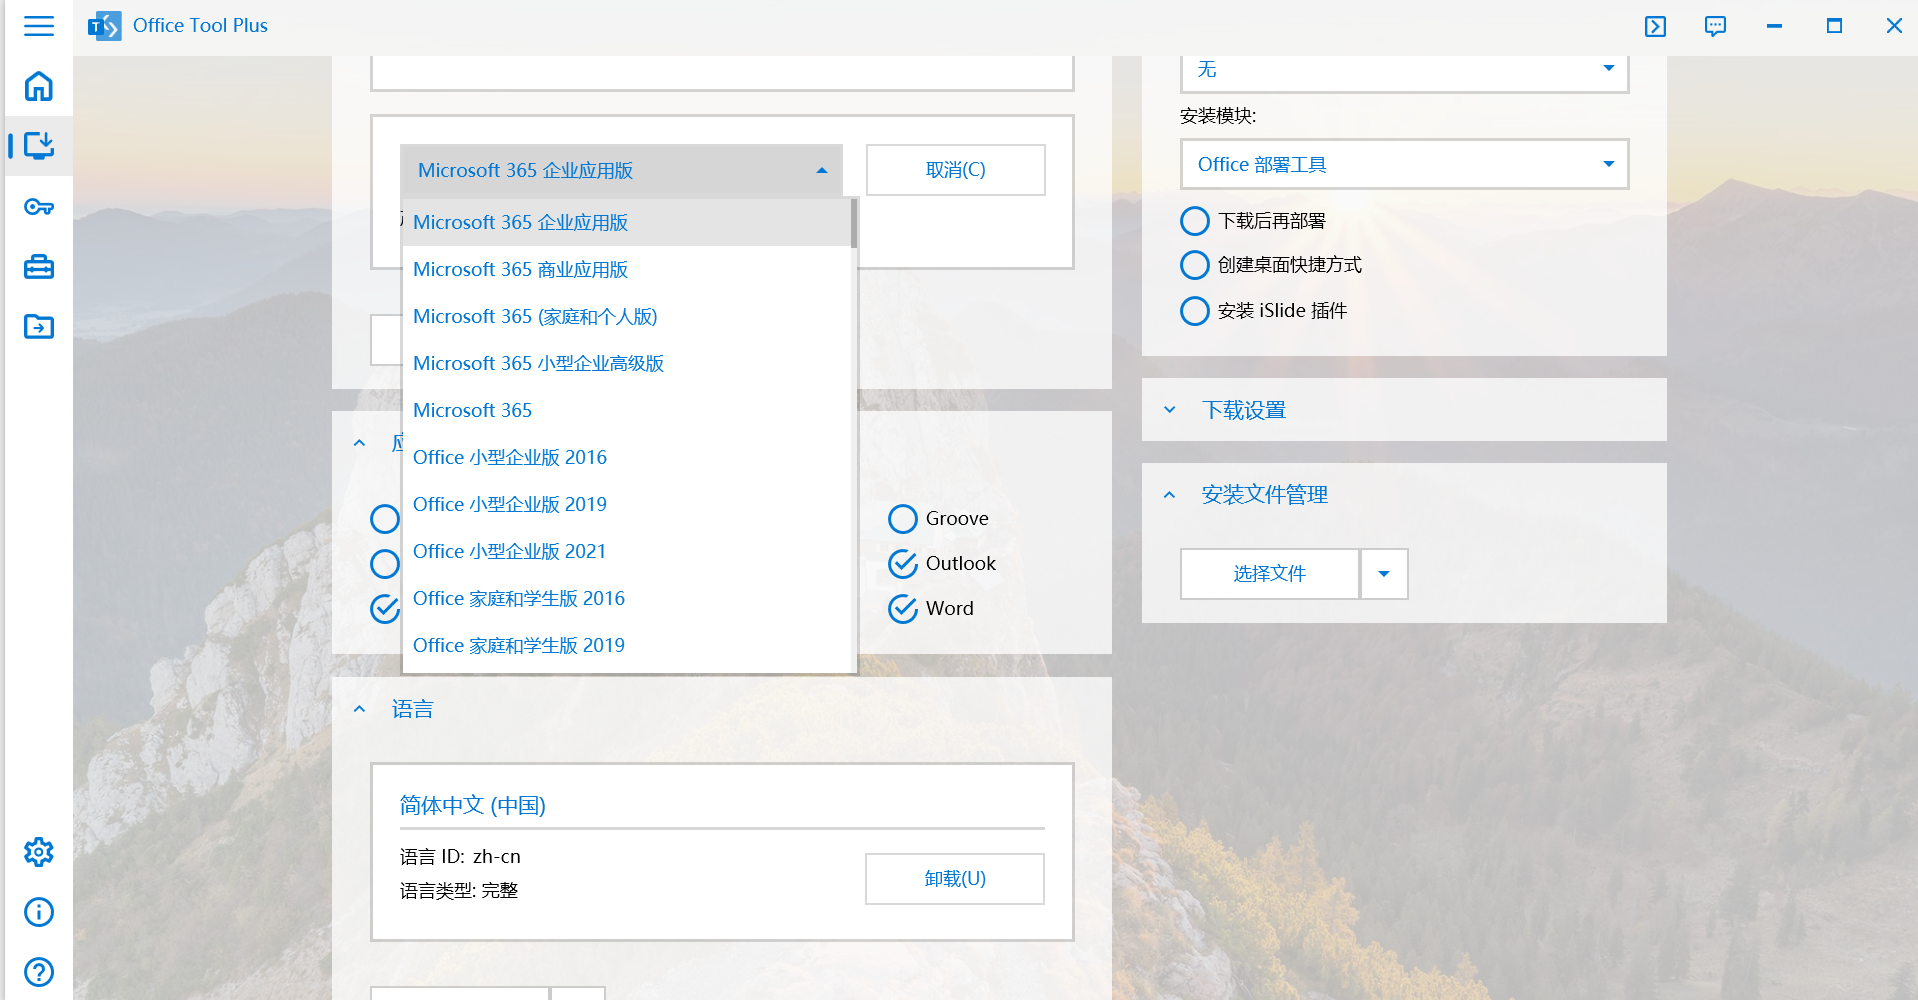Click the 取消(C) button

click(956, 170)
